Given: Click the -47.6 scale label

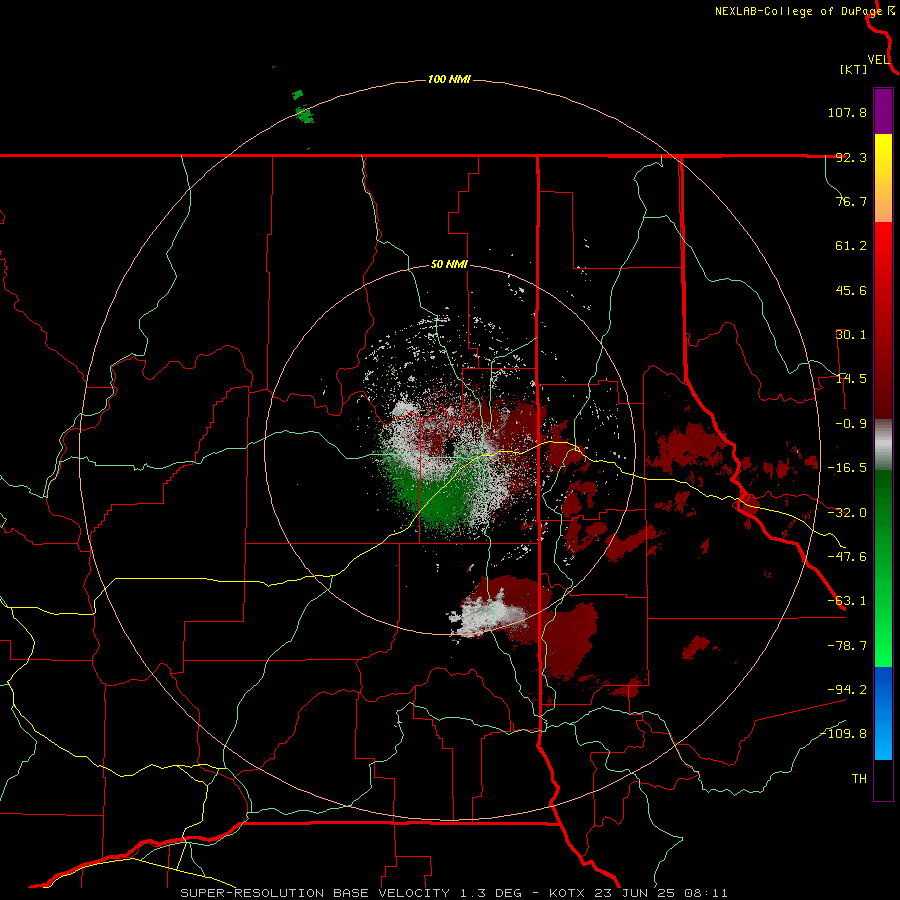Looking at the screenshot, I should pyautogui.click(x=847, y=557).
